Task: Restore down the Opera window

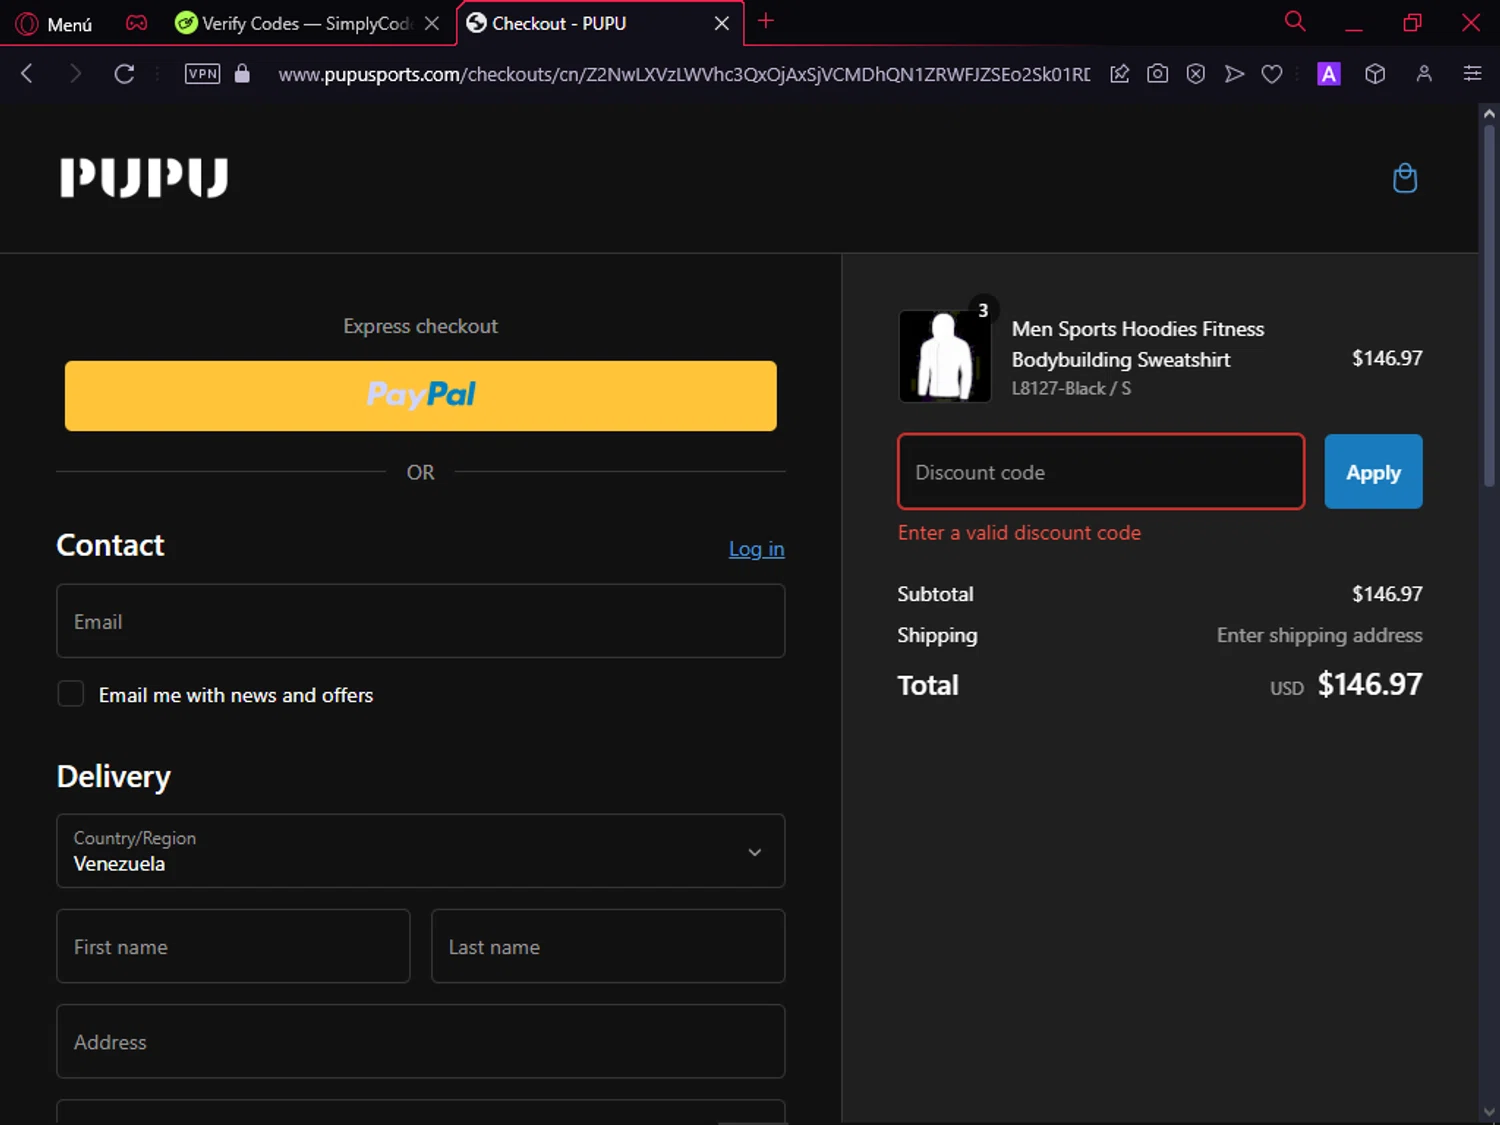Action: pyautogui.click(x=1412, y=22)
